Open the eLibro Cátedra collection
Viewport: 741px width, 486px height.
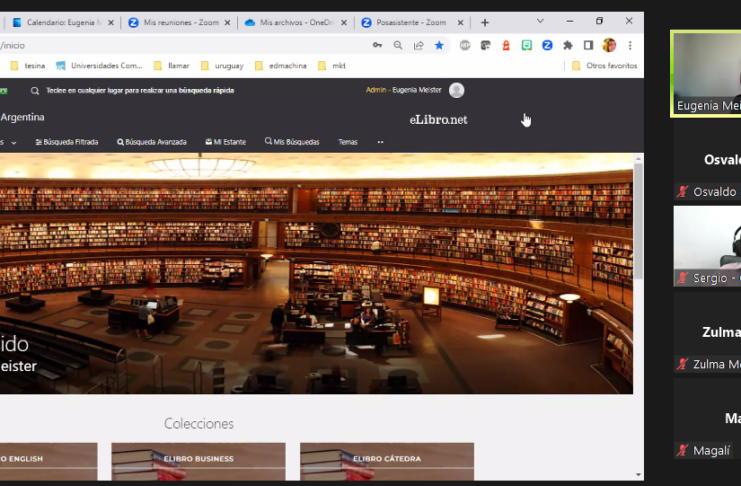(387, 461)
